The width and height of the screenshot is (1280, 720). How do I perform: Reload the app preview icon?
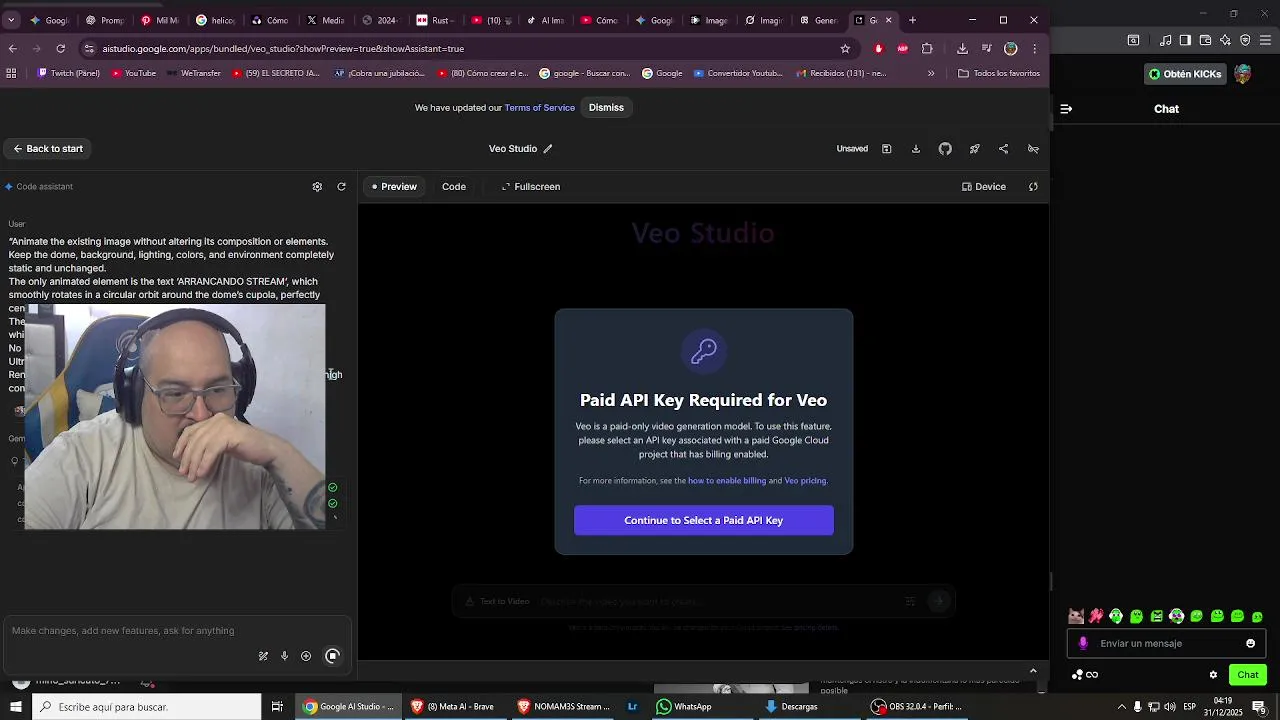(x=1033, y=187)
